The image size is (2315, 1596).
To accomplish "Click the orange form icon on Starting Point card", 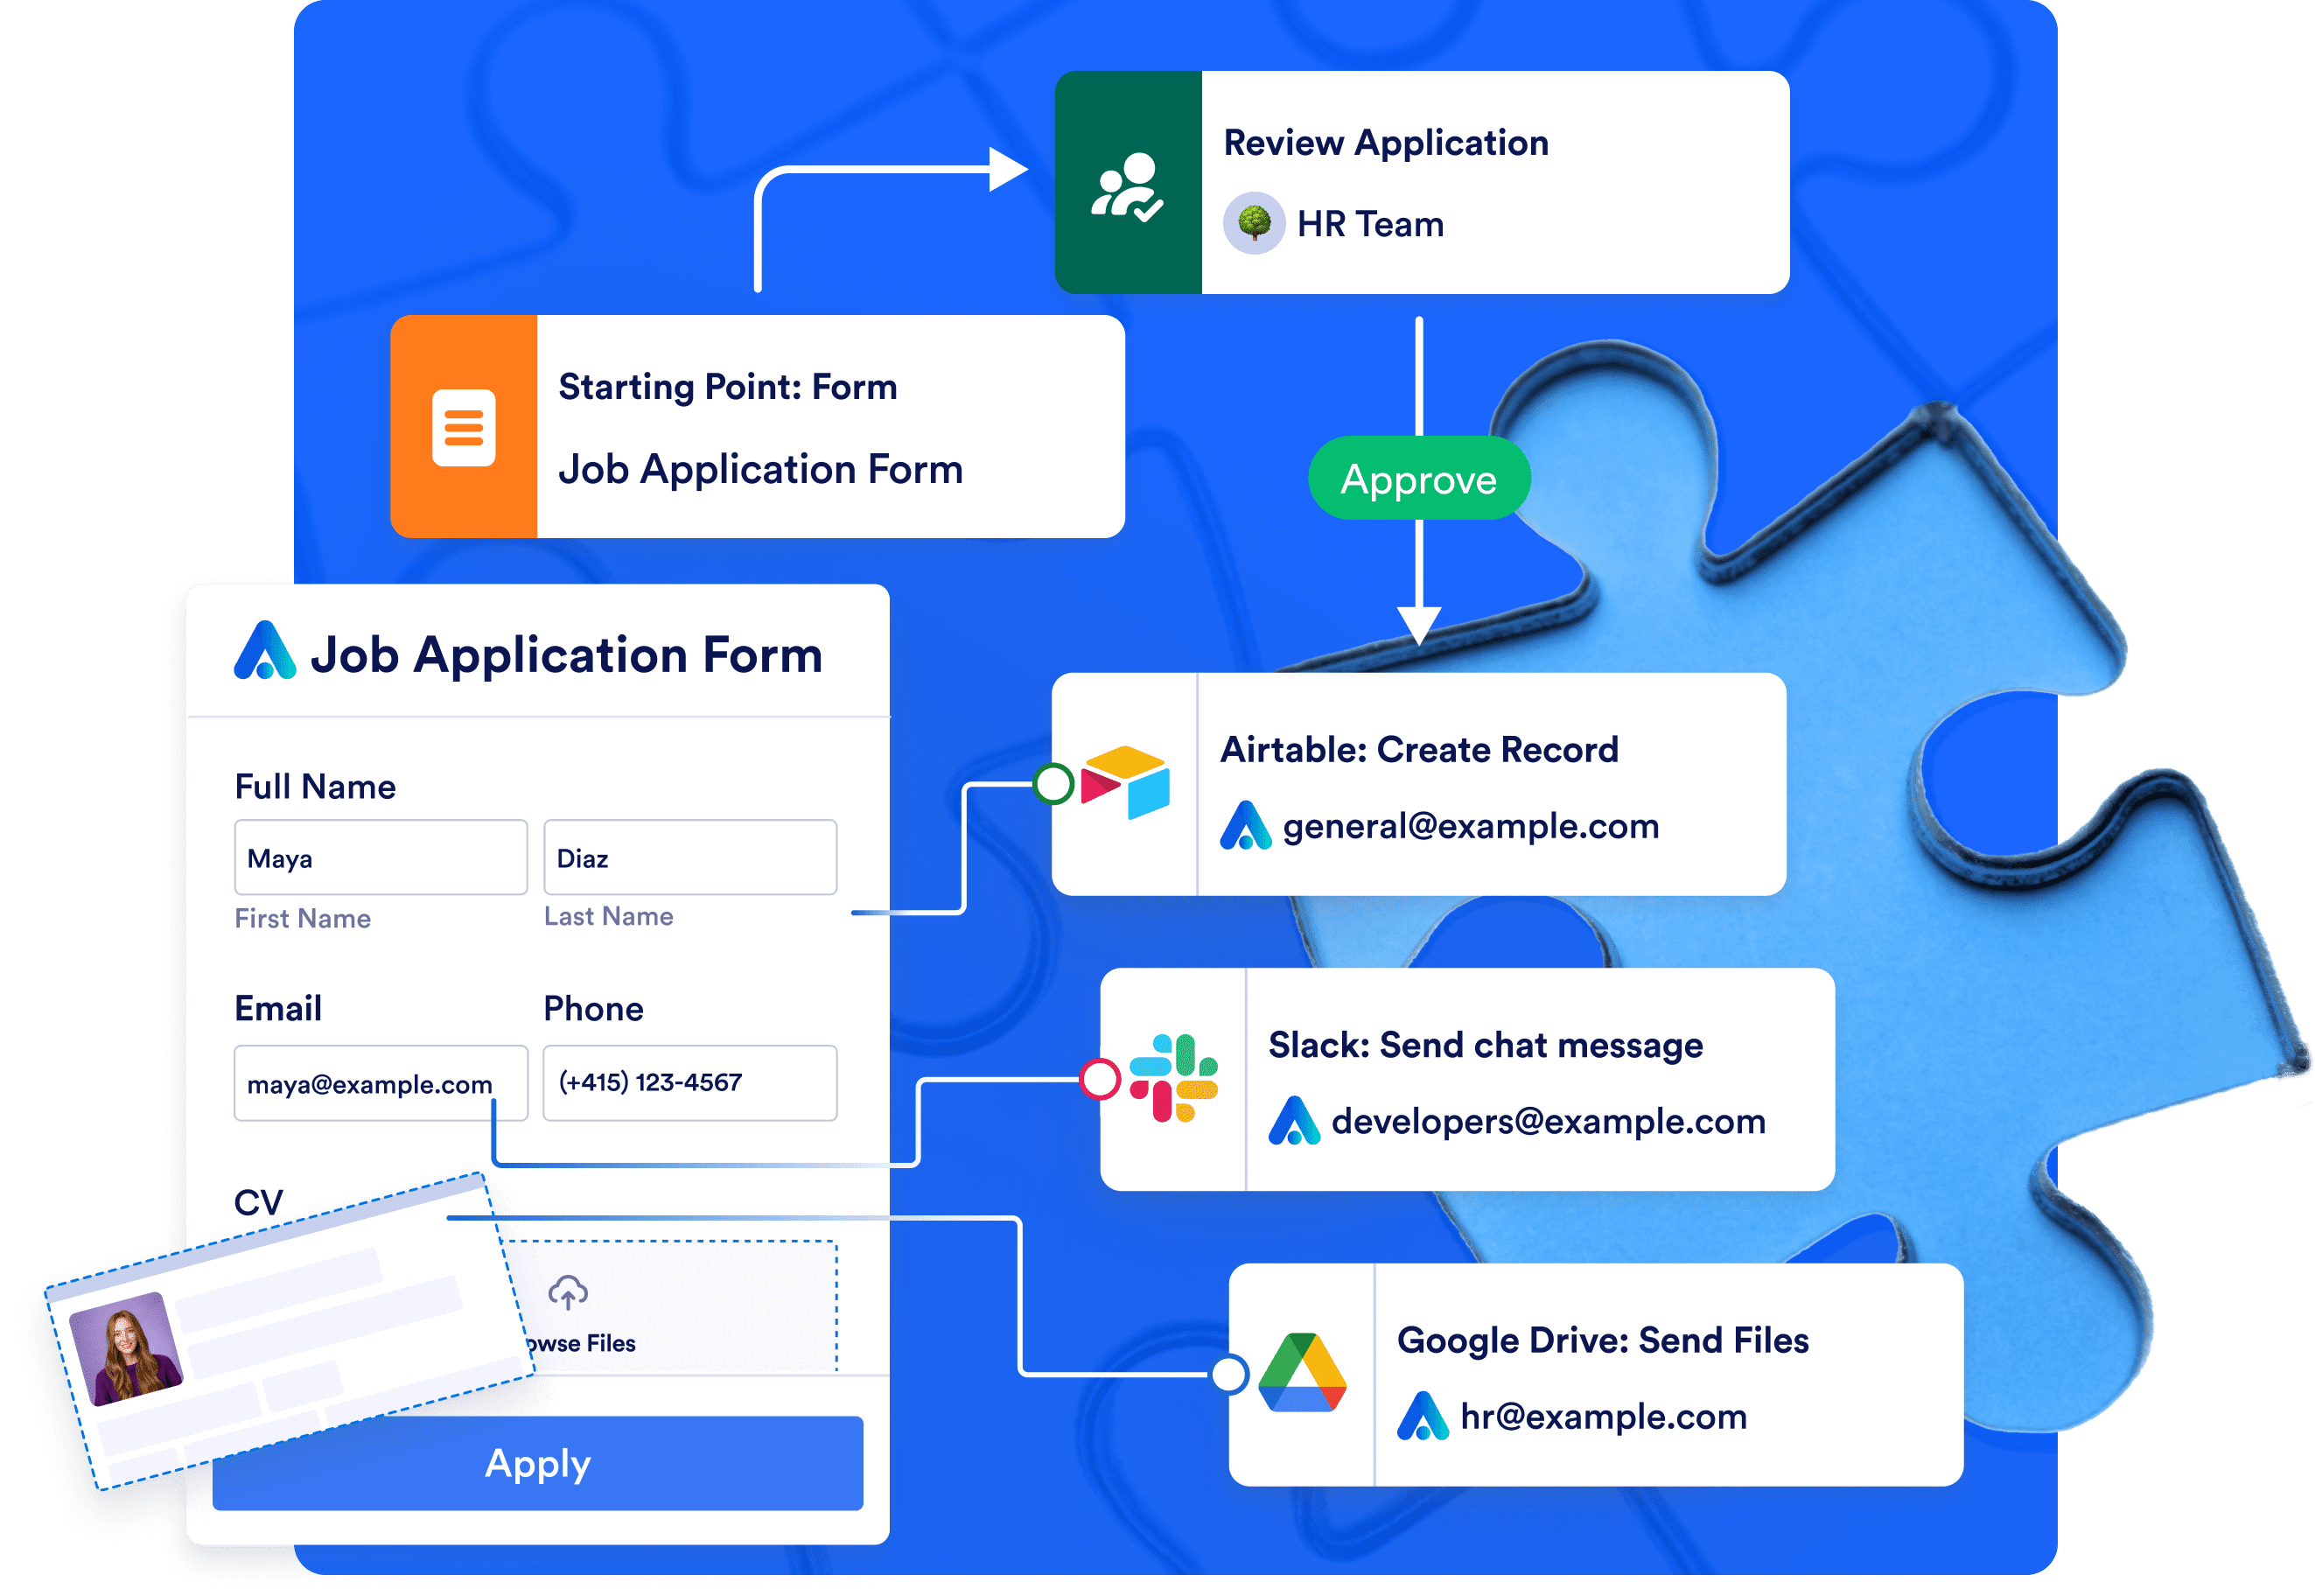I will [463, 428].
